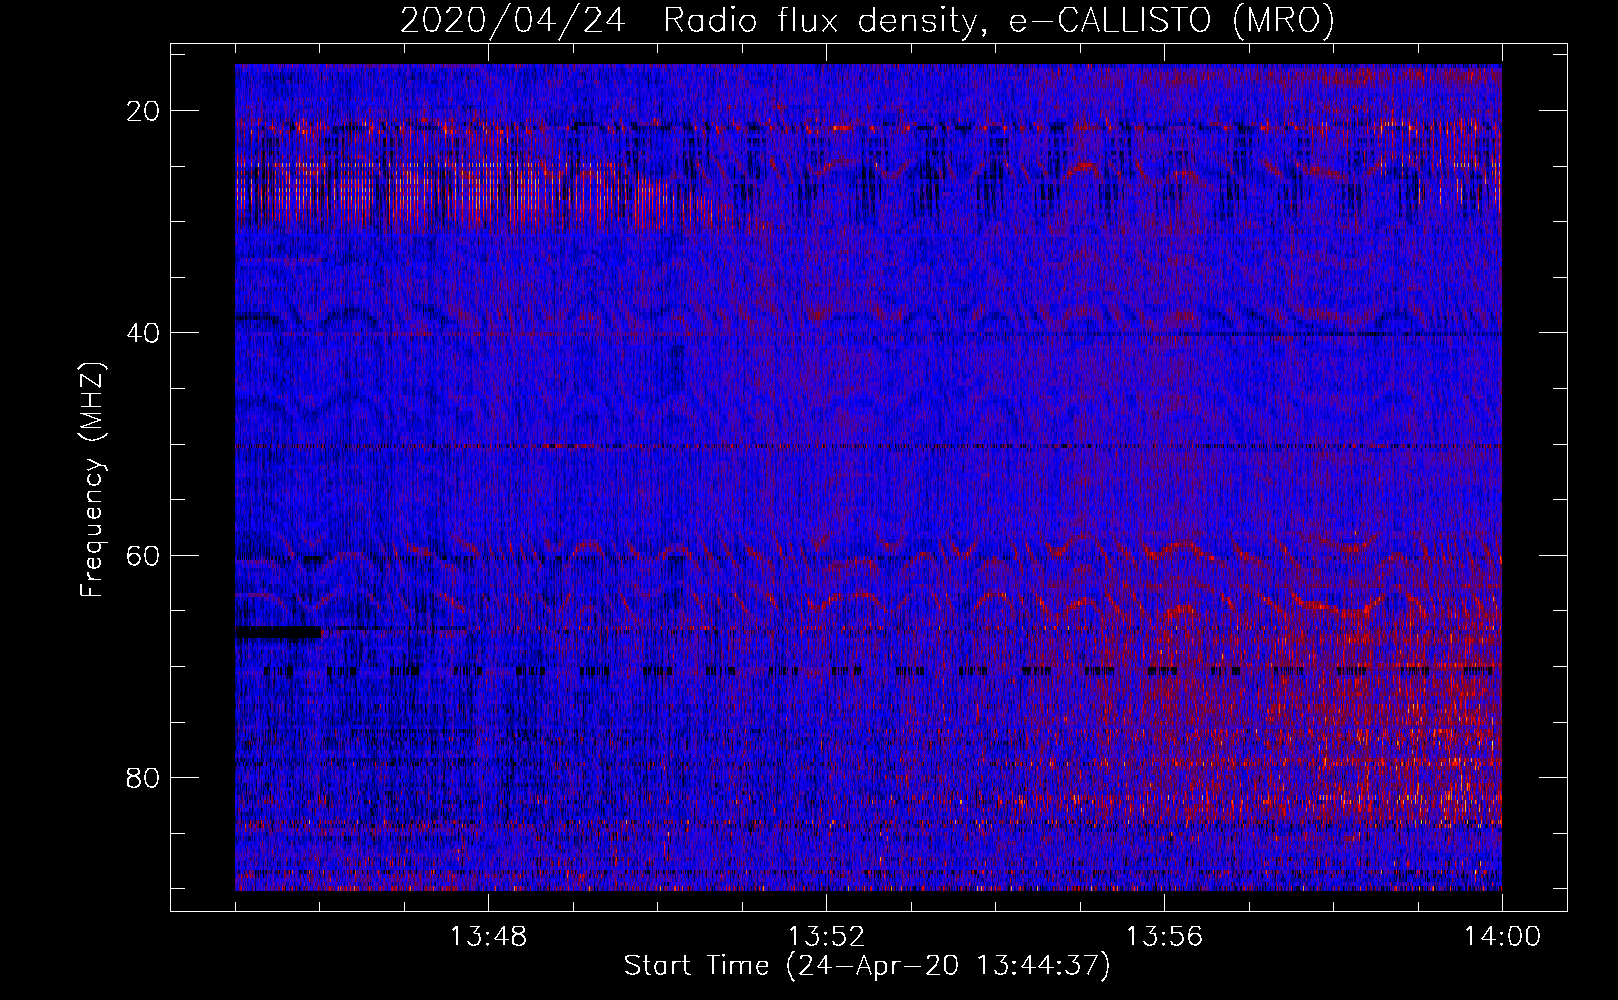Click the 'Start Time (24-Apr-20 13:44:37)' label
This screenshot has width=1618, height=1000.
[x=867, y=966]
